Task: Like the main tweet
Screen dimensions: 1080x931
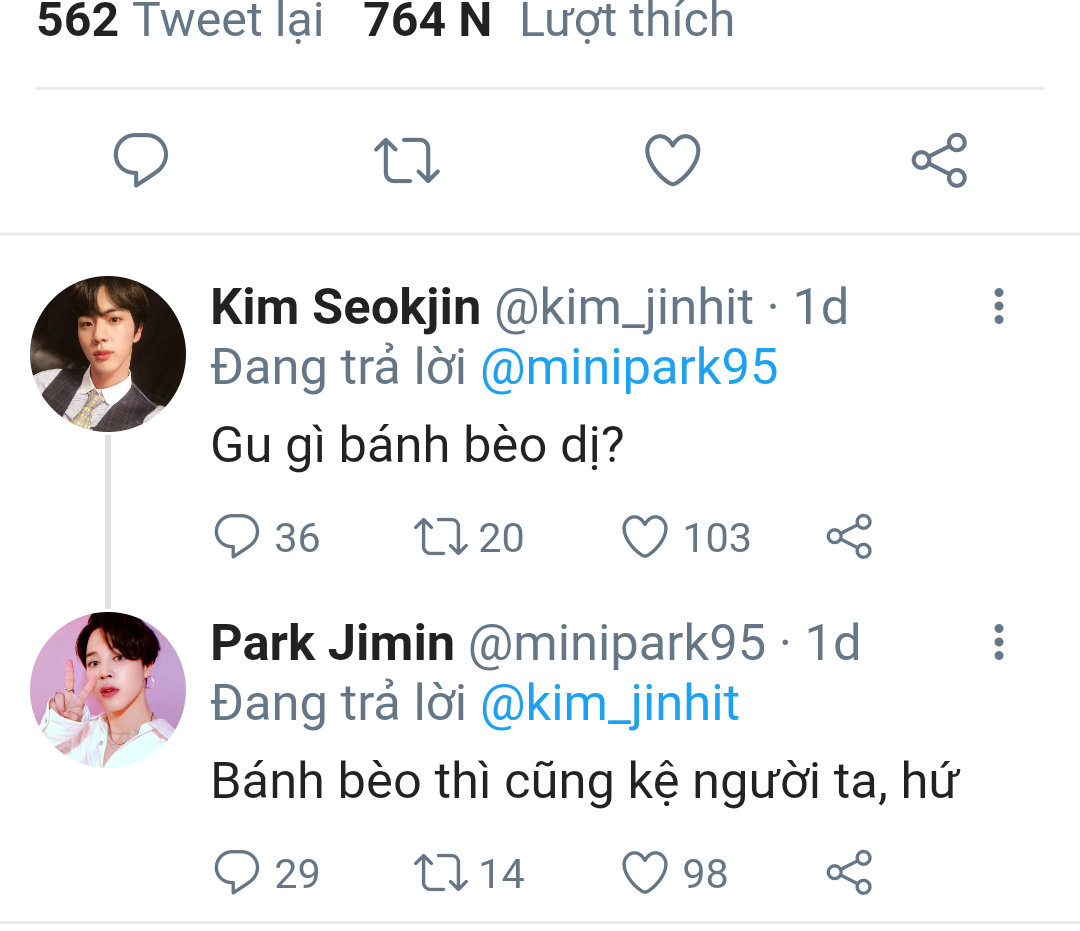Action: [x=672, y=161]
